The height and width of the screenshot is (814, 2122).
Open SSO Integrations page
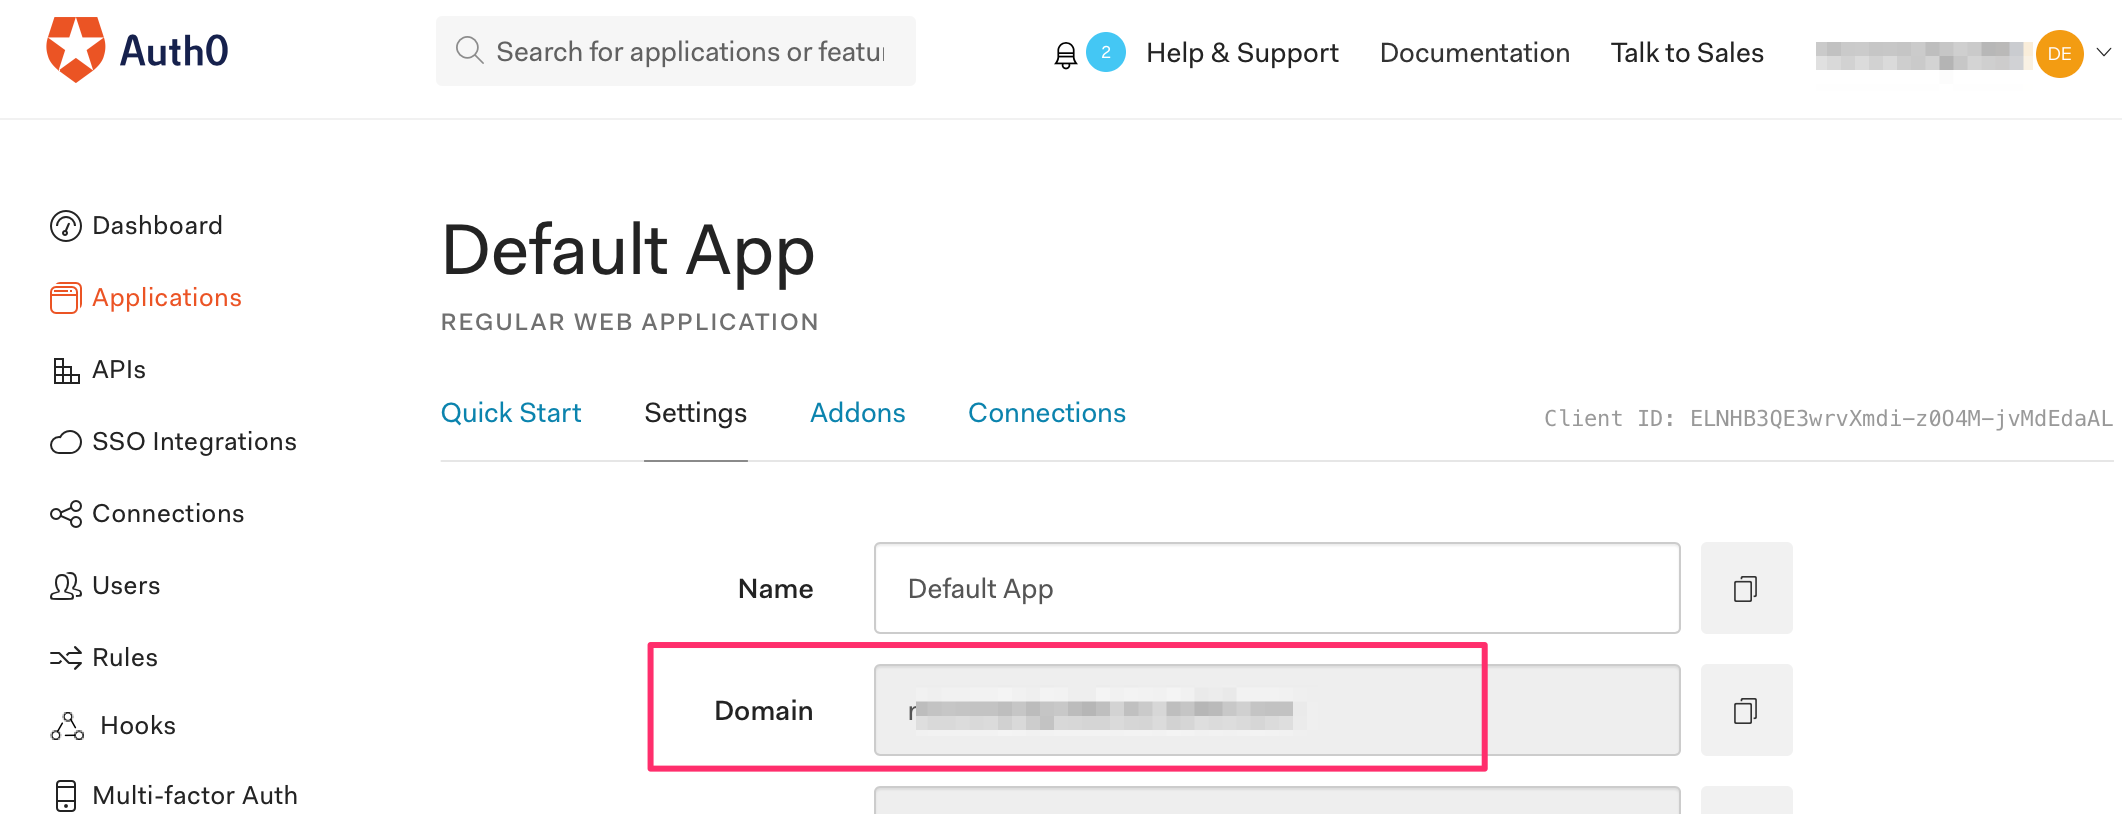point(194,442)
